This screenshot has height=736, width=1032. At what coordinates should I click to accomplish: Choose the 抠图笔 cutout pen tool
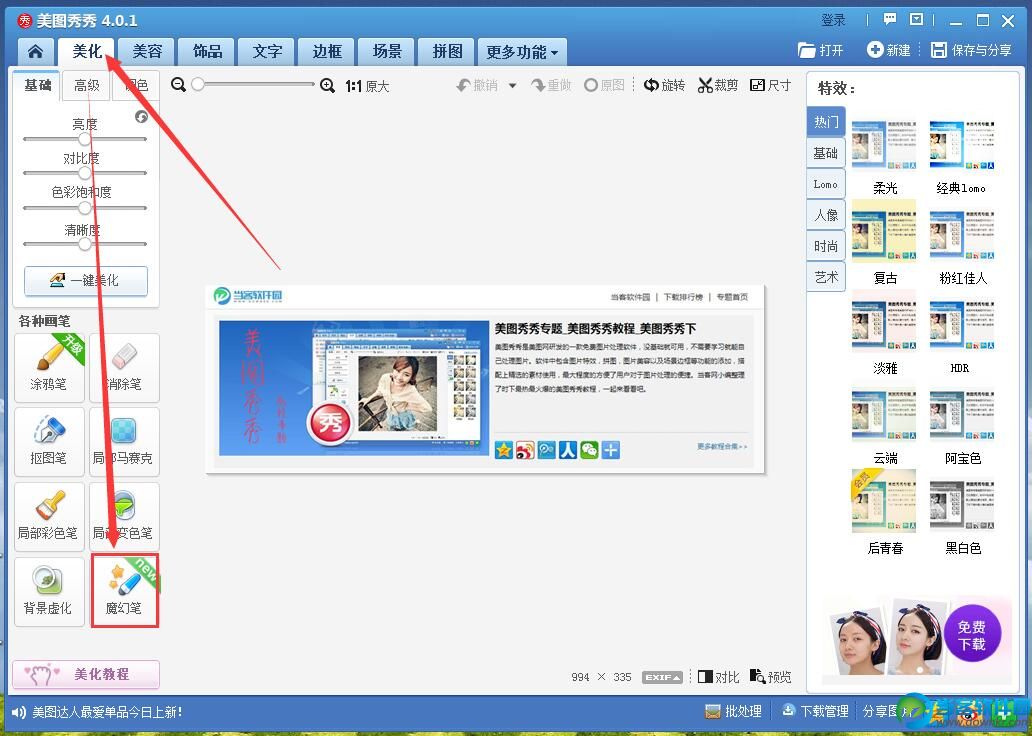click(x=49, y=442)
